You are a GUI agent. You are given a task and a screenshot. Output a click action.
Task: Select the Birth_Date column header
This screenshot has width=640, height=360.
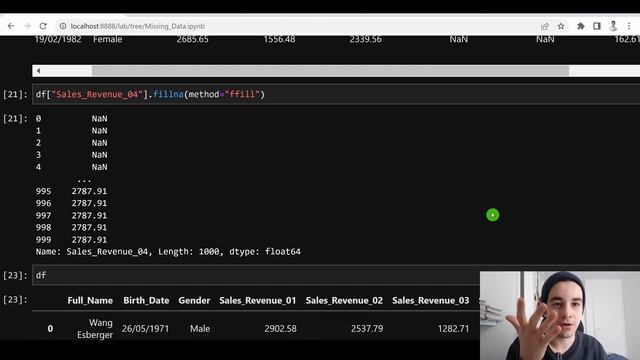pos(146,301)
